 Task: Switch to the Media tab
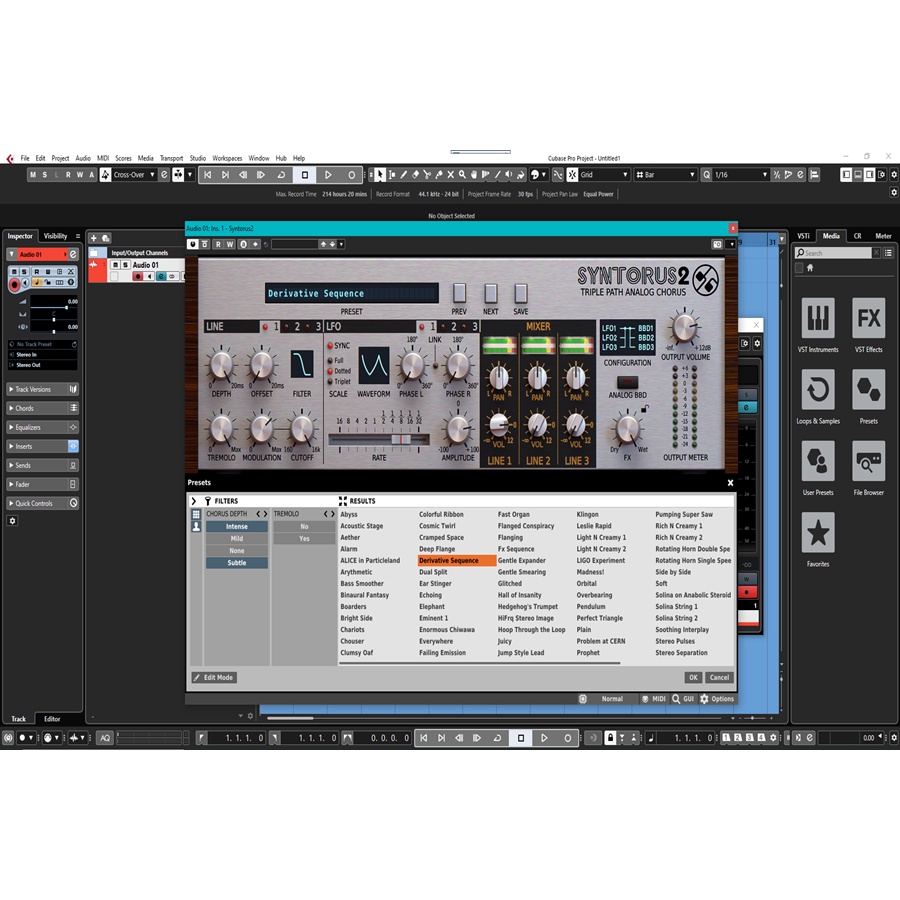click(x=831, y=235)
